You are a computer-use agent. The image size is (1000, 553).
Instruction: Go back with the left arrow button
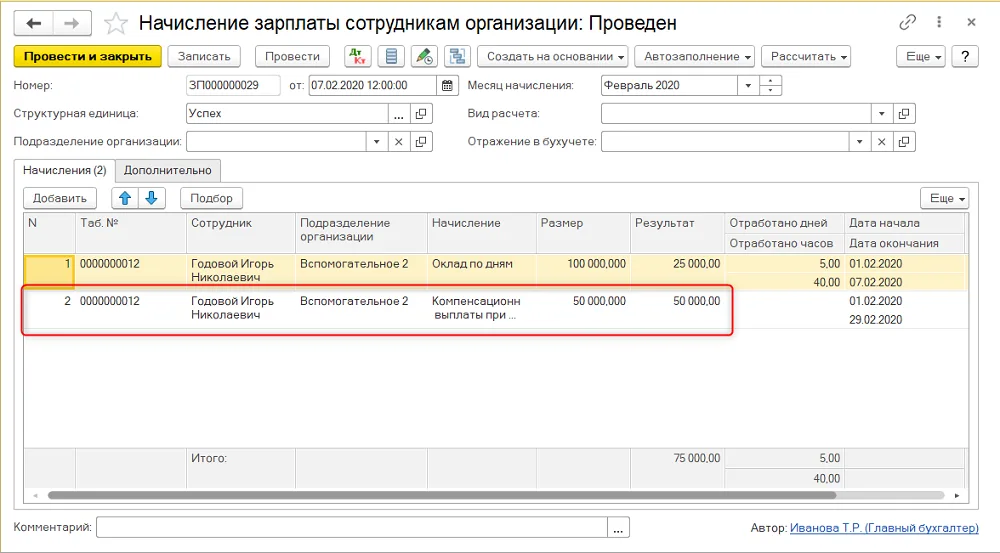(34, 24)
